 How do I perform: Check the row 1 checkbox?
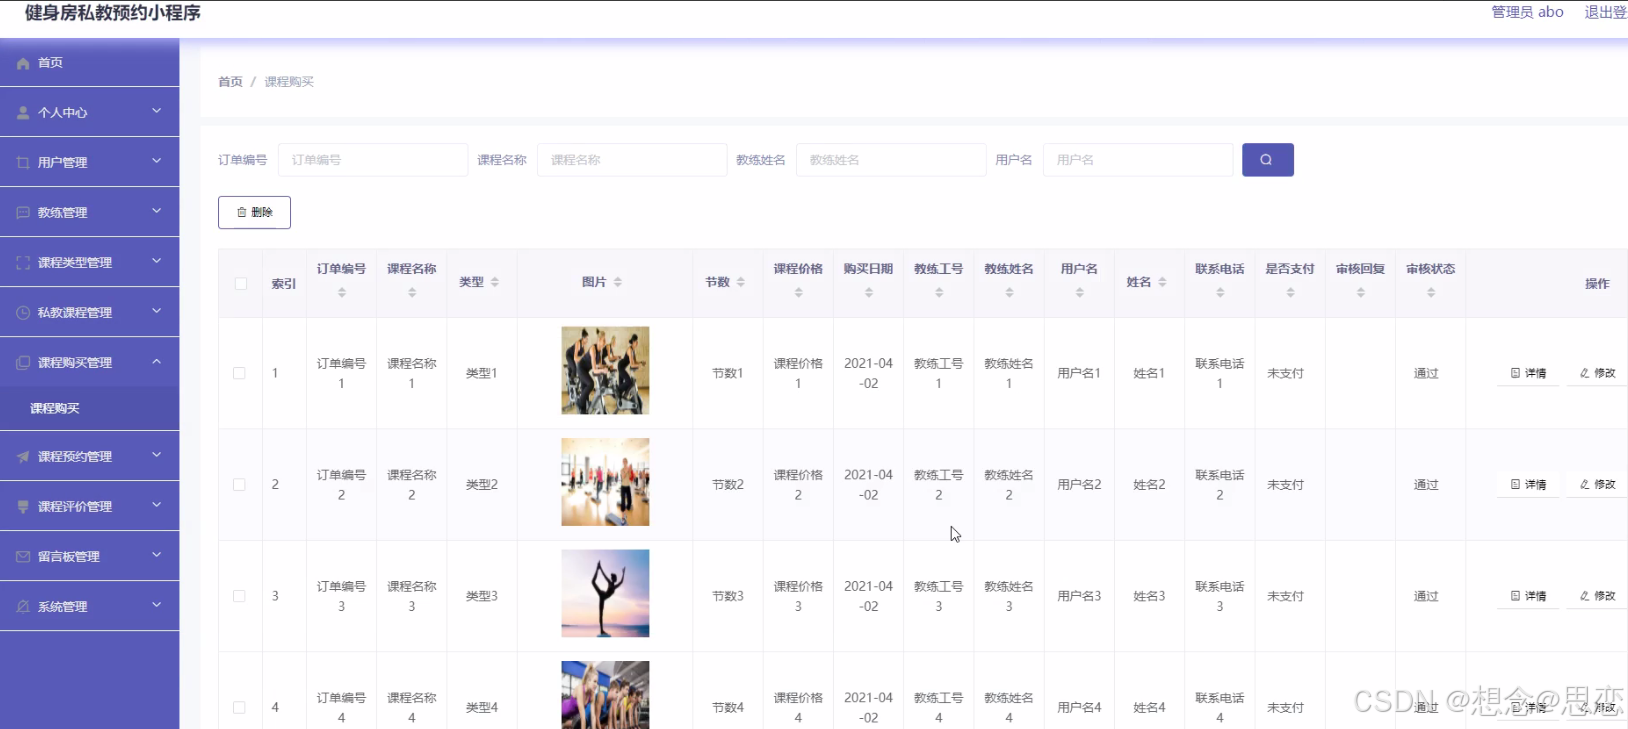pos(239,373)
